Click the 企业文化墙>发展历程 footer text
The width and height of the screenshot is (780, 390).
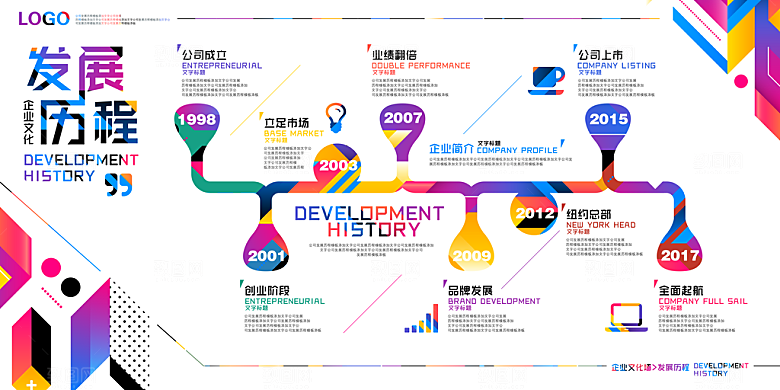[651, 368]
